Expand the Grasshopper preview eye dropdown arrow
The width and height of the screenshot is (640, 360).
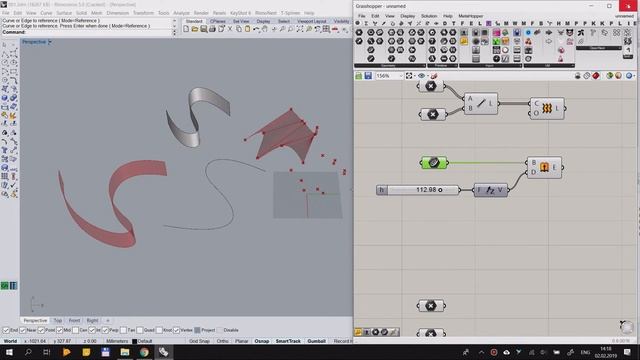click(x=427, y=76)
